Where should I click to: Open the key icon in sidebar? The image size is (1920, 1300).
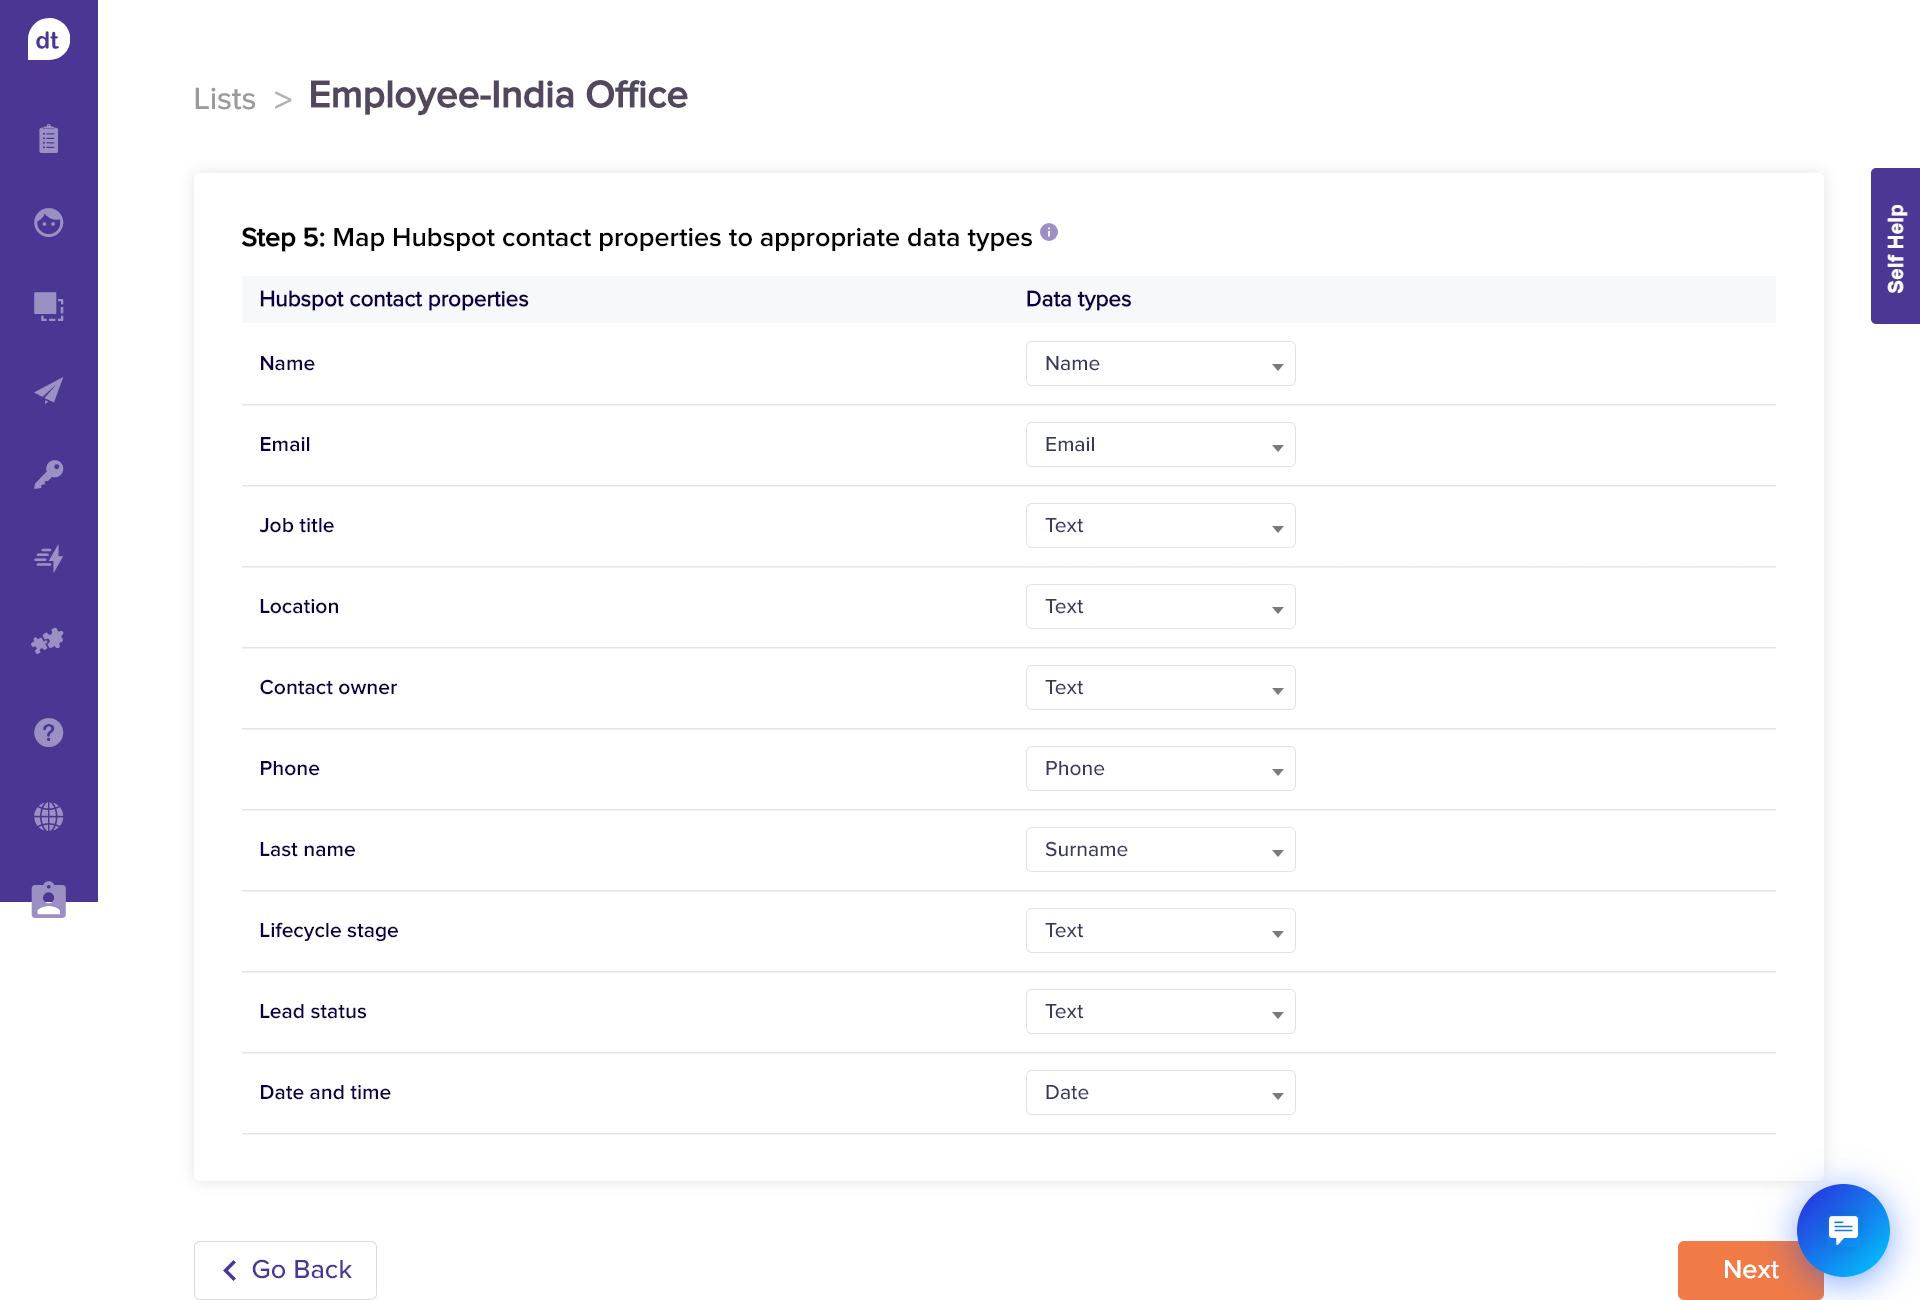coord(48,474)
